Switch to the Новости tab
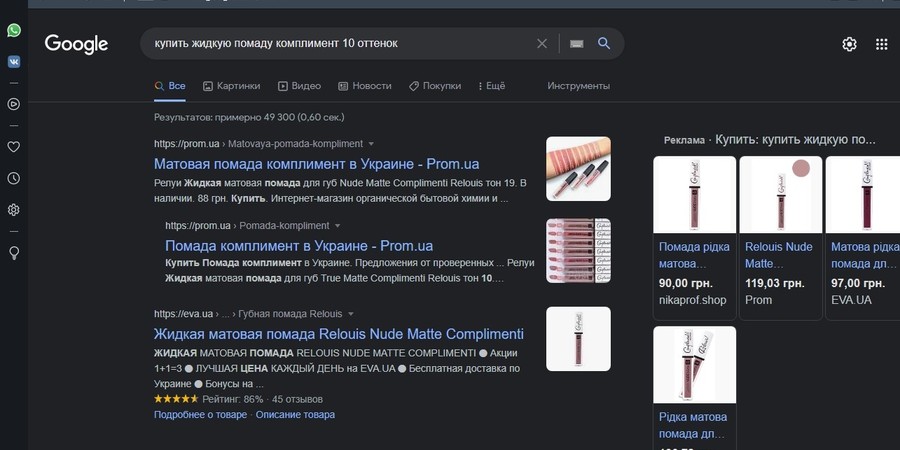 tap(365, 86)
